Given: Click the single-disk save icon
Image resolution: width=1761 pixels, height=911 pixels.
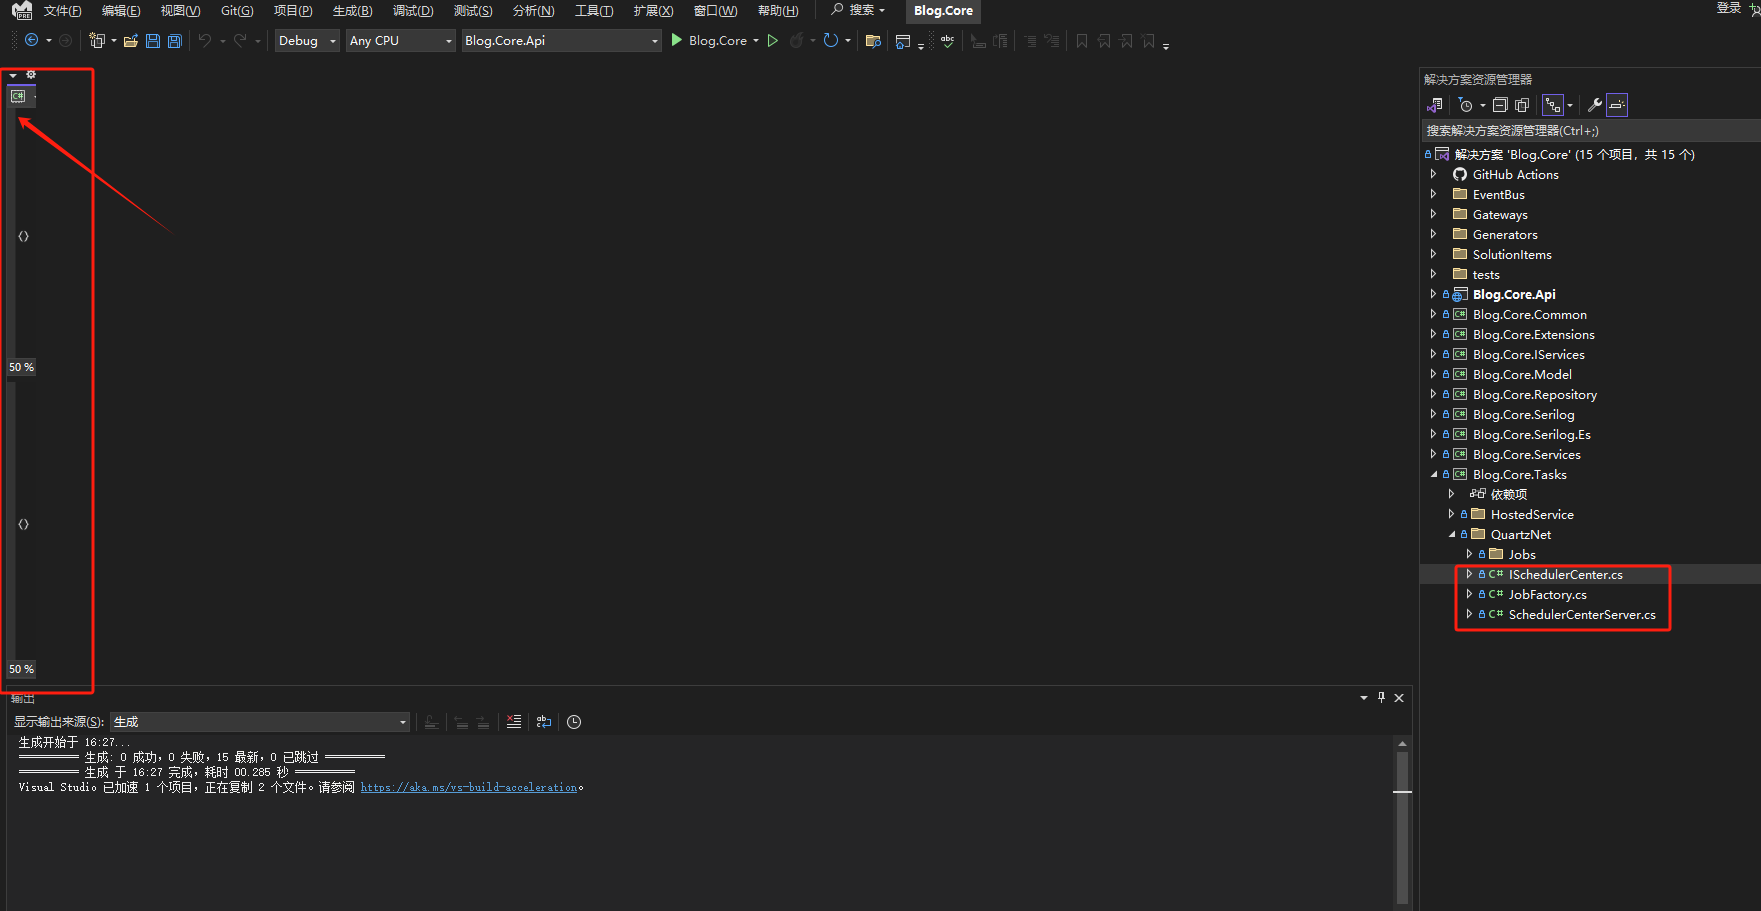Looking at the screenshot, I should (153, 41).
